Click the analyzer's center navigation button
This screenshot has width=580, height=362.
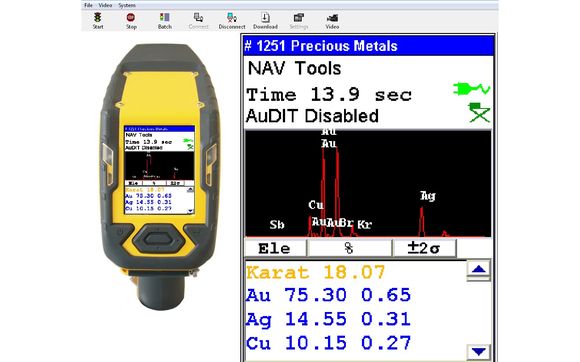click(x=159, y=239)
